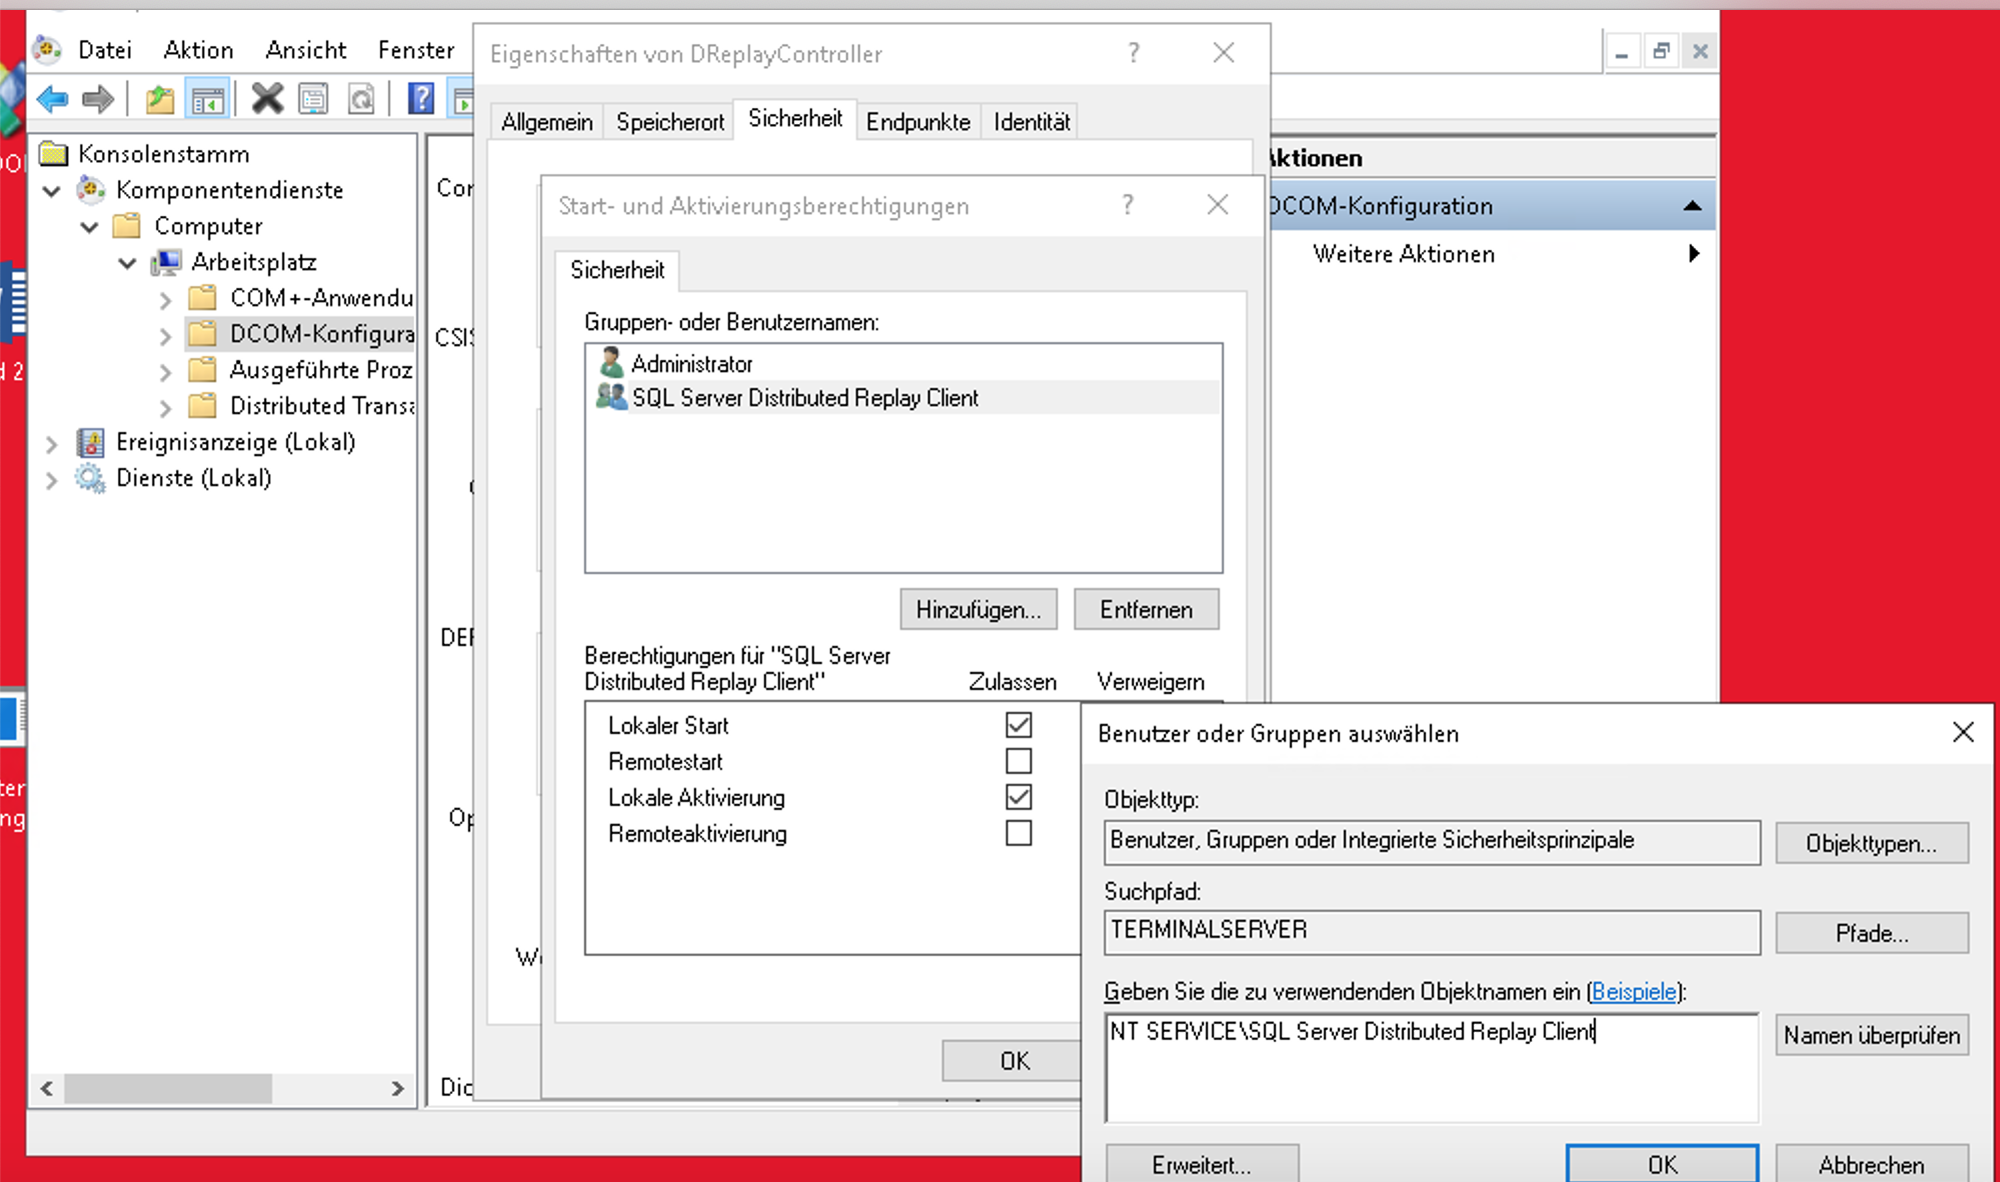Toggle Lokale Aktivierung Zulassen checkbox
This screenshot has width=2000, height=1182.
pos(1019,797)
